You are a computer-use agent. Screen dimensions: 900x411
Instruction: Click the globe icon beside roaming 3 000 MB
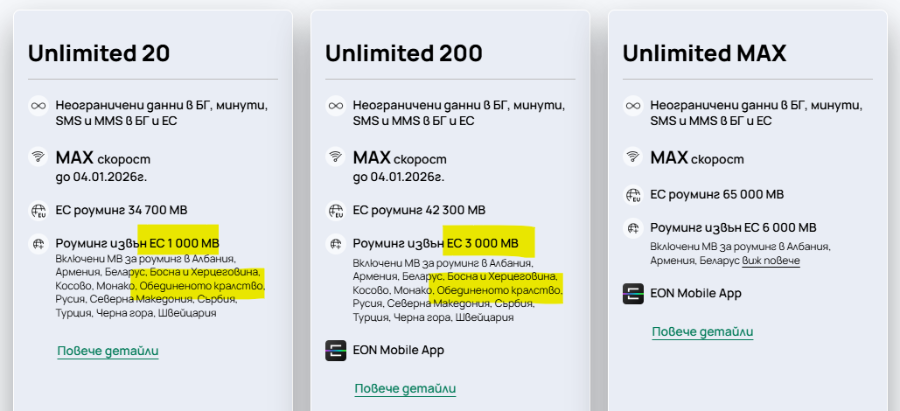pyautogui.click(x=336, y=243)
